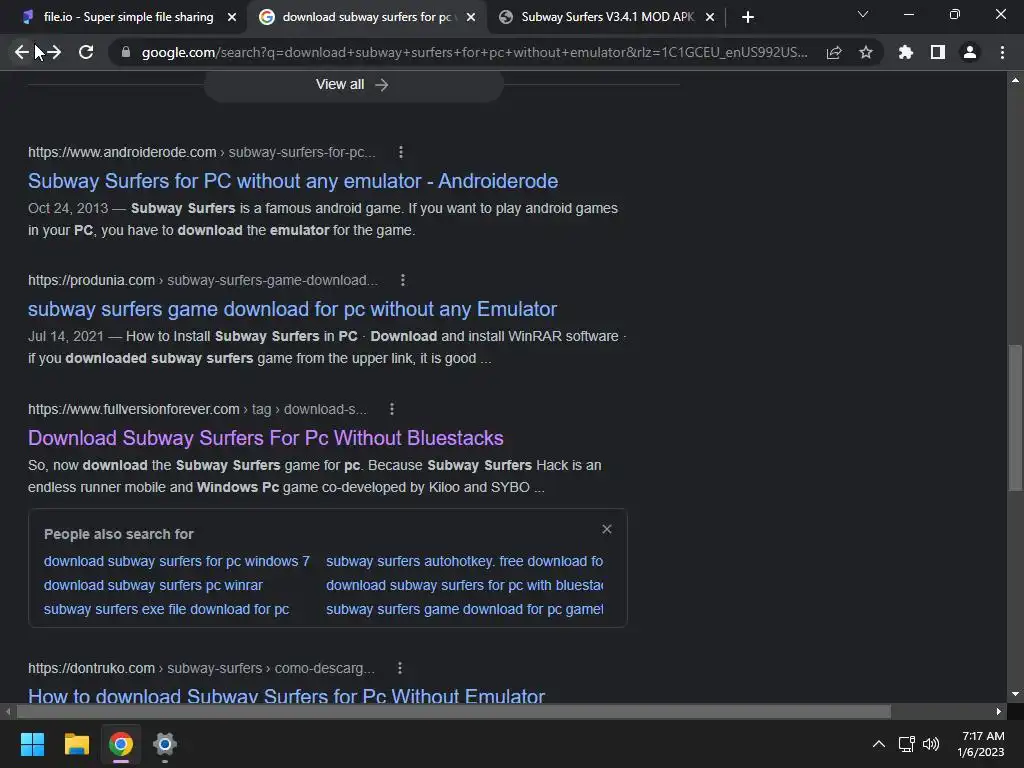Screen dimensions: 1024x768
Task: Click the fullversionforever.com URL breadcrumb
Action: (x=197, y=409)
